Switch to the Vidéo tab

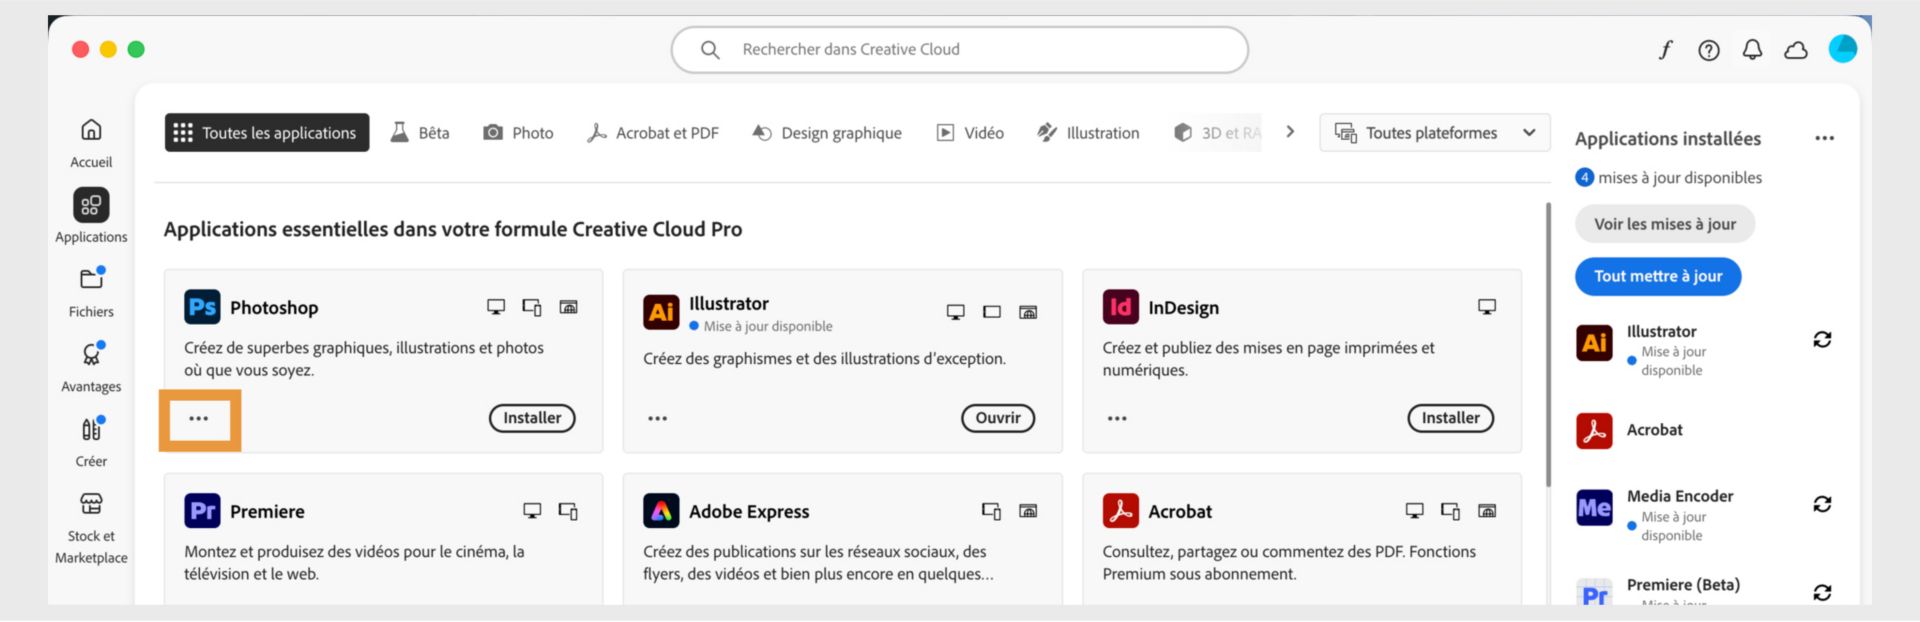point(970,132)
